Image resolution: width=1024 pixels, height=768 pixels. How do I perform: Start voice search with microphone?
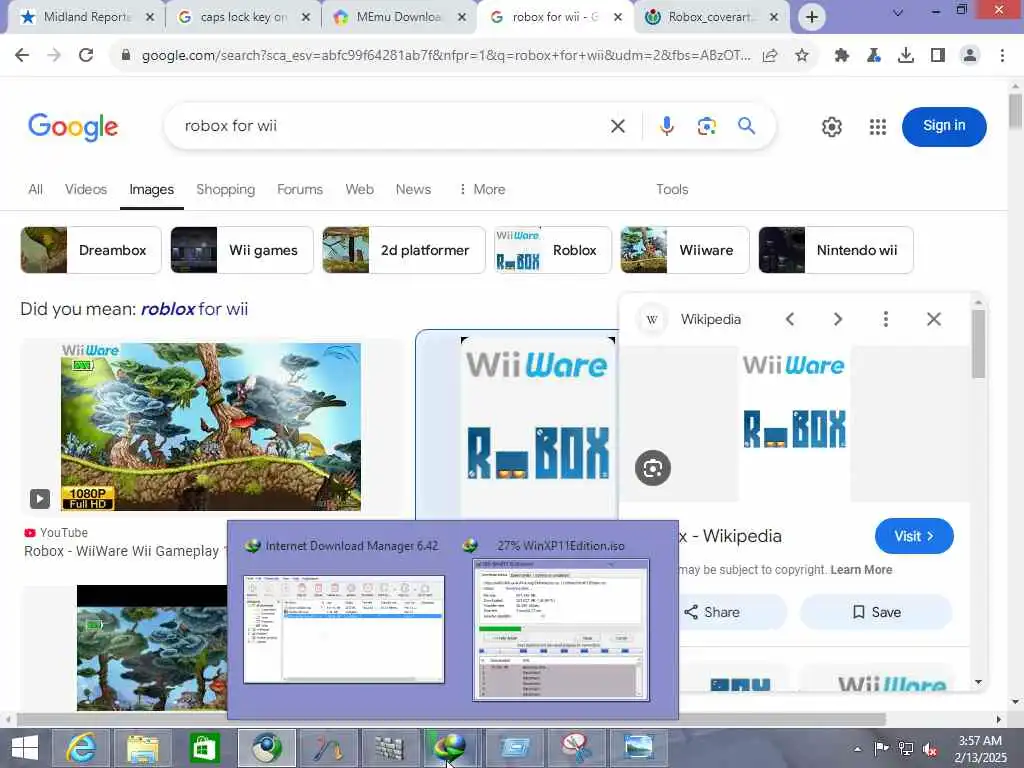(666, 126)
